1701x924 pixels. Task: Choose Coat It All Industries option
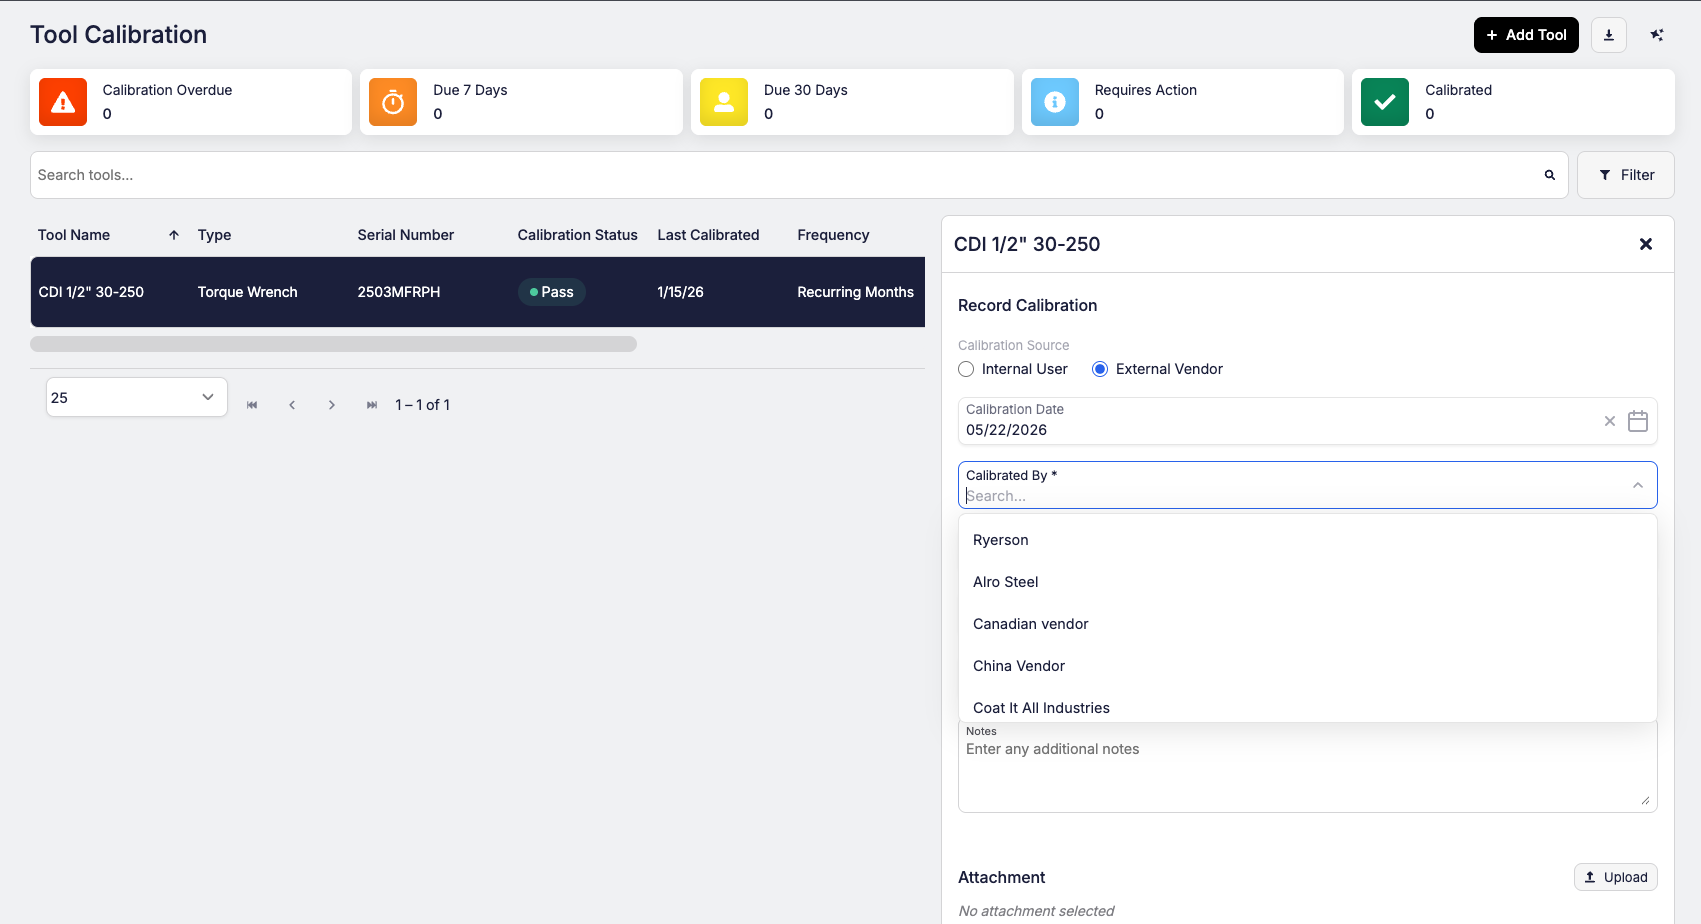click(1308, 707)
